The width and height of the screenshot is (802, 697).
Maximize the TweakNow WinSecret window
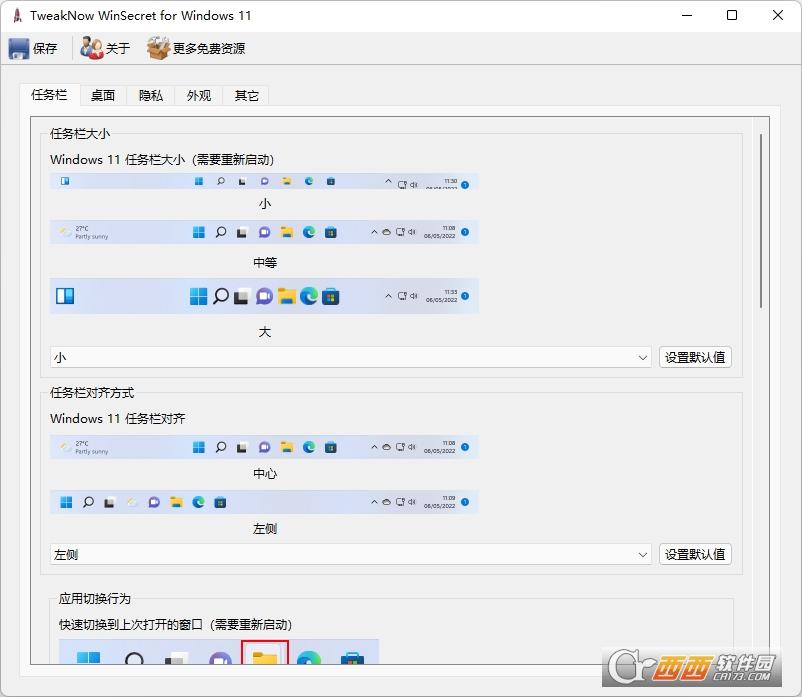click(732, 15)
